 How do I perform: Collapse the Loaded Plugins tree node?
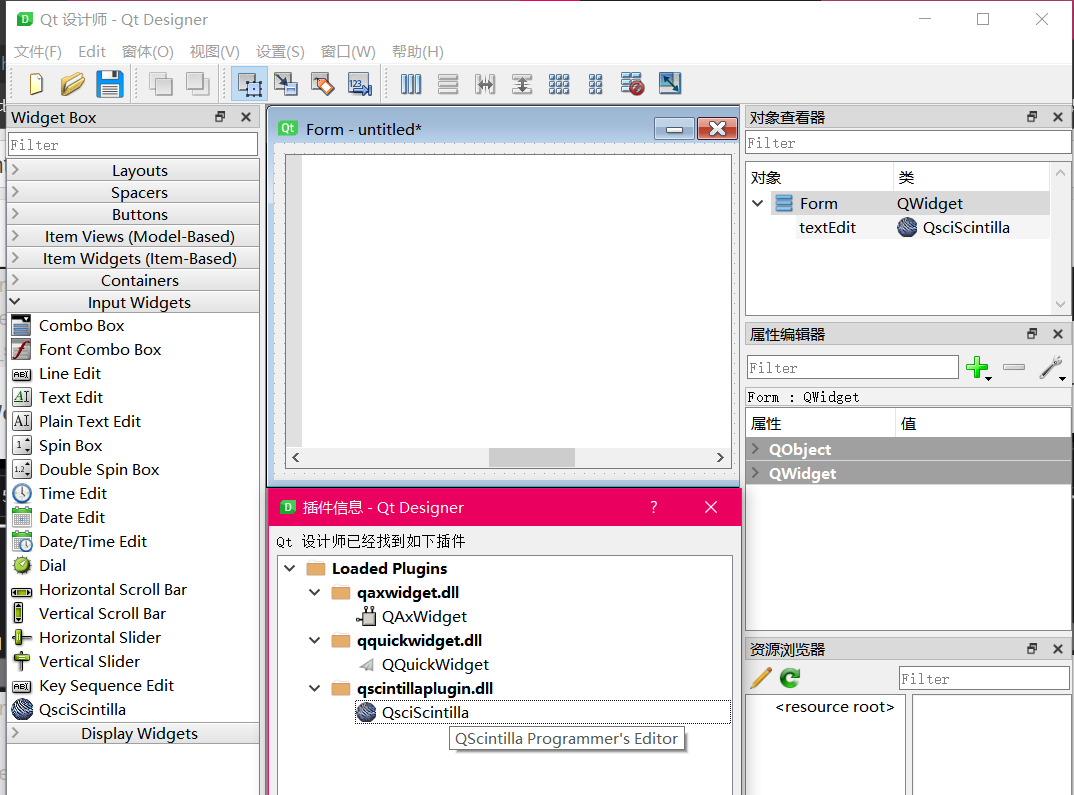[x=290, y=568]
